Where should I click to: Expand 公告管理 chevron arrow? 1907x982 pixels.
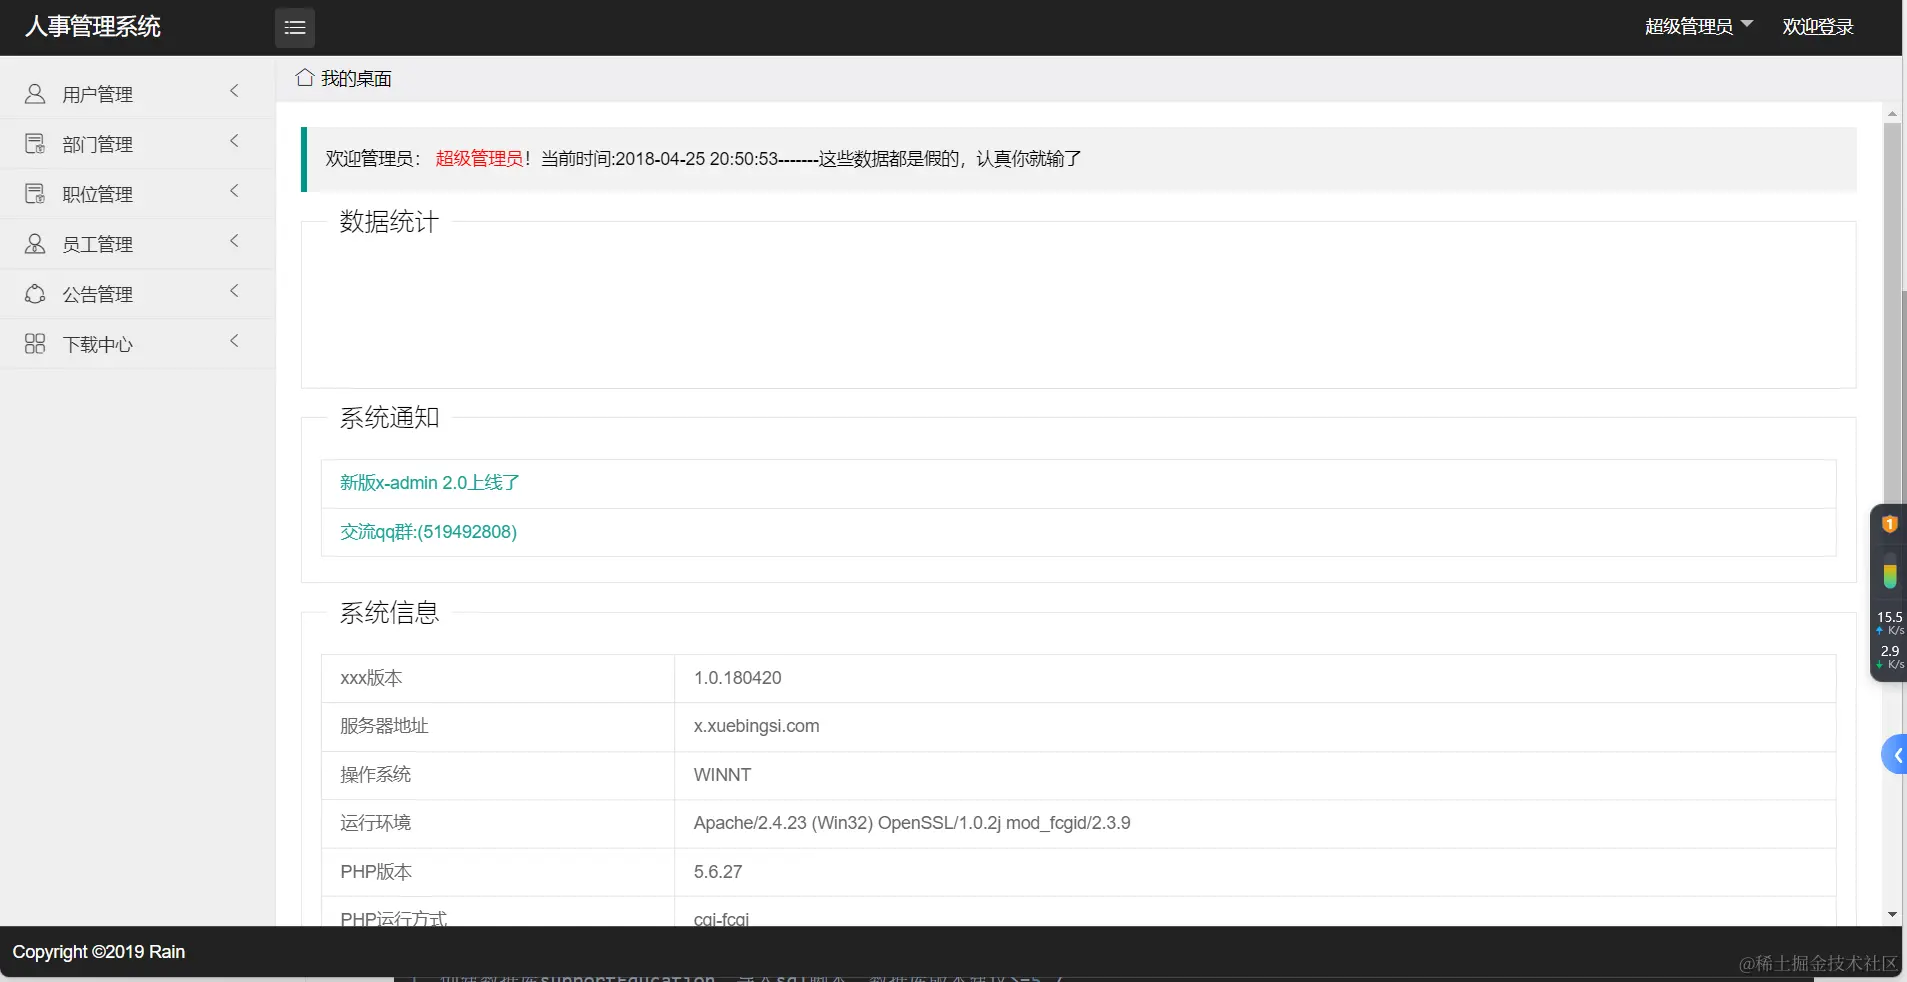[x=234, y=291]
